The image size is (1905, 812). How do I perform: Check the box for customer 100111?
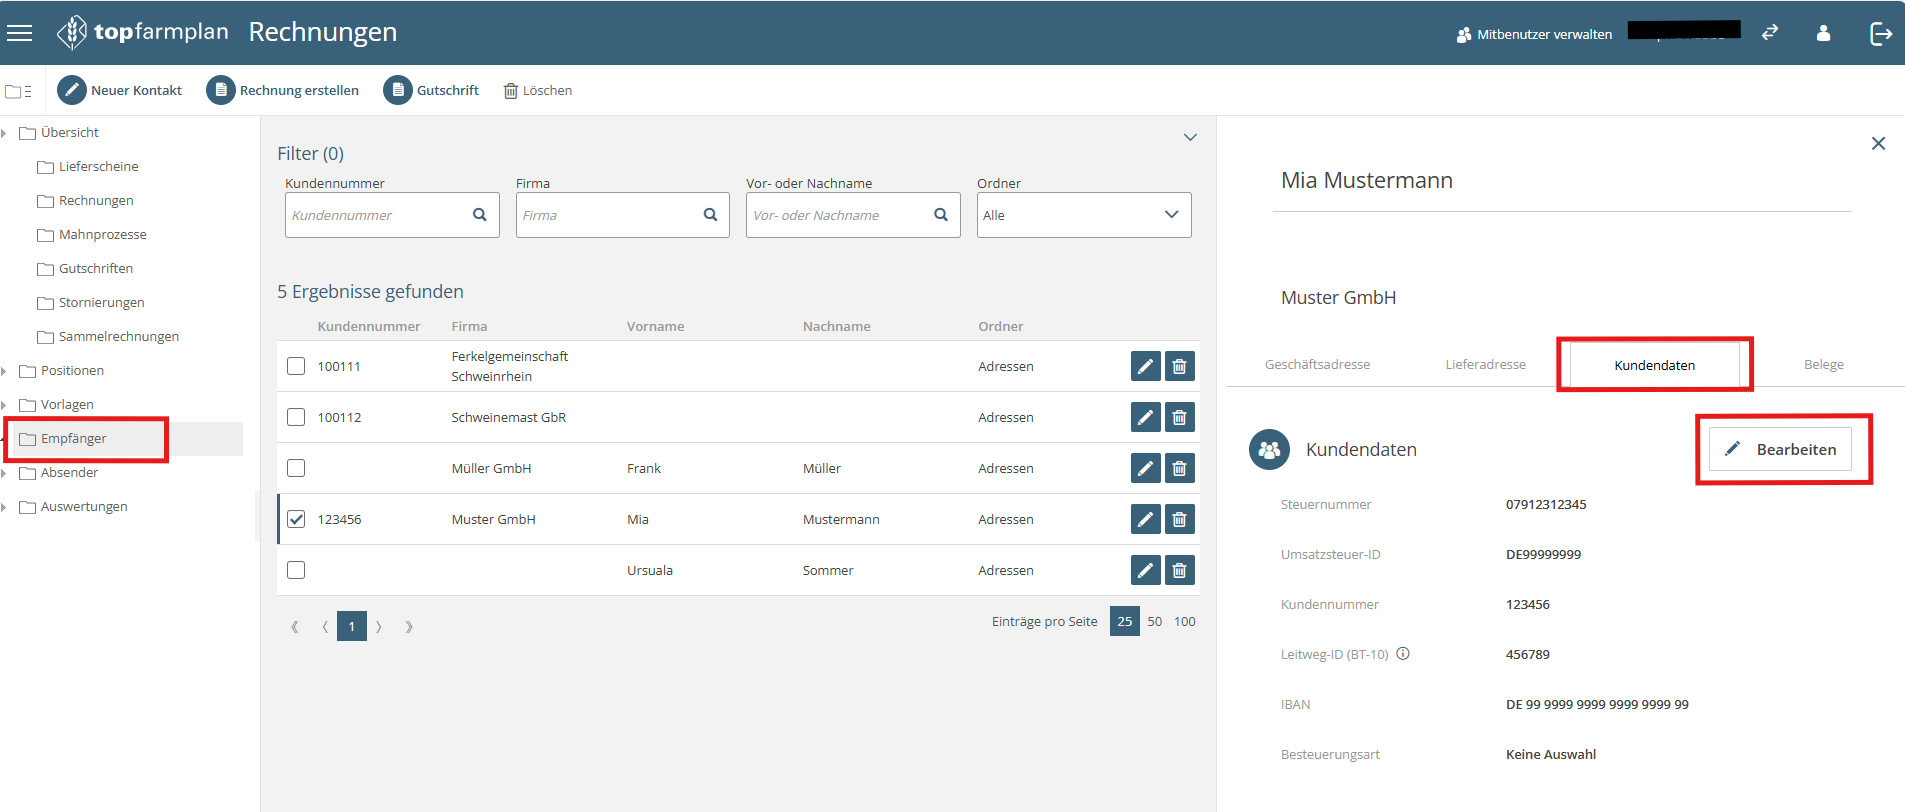click(x=296, y=366)
